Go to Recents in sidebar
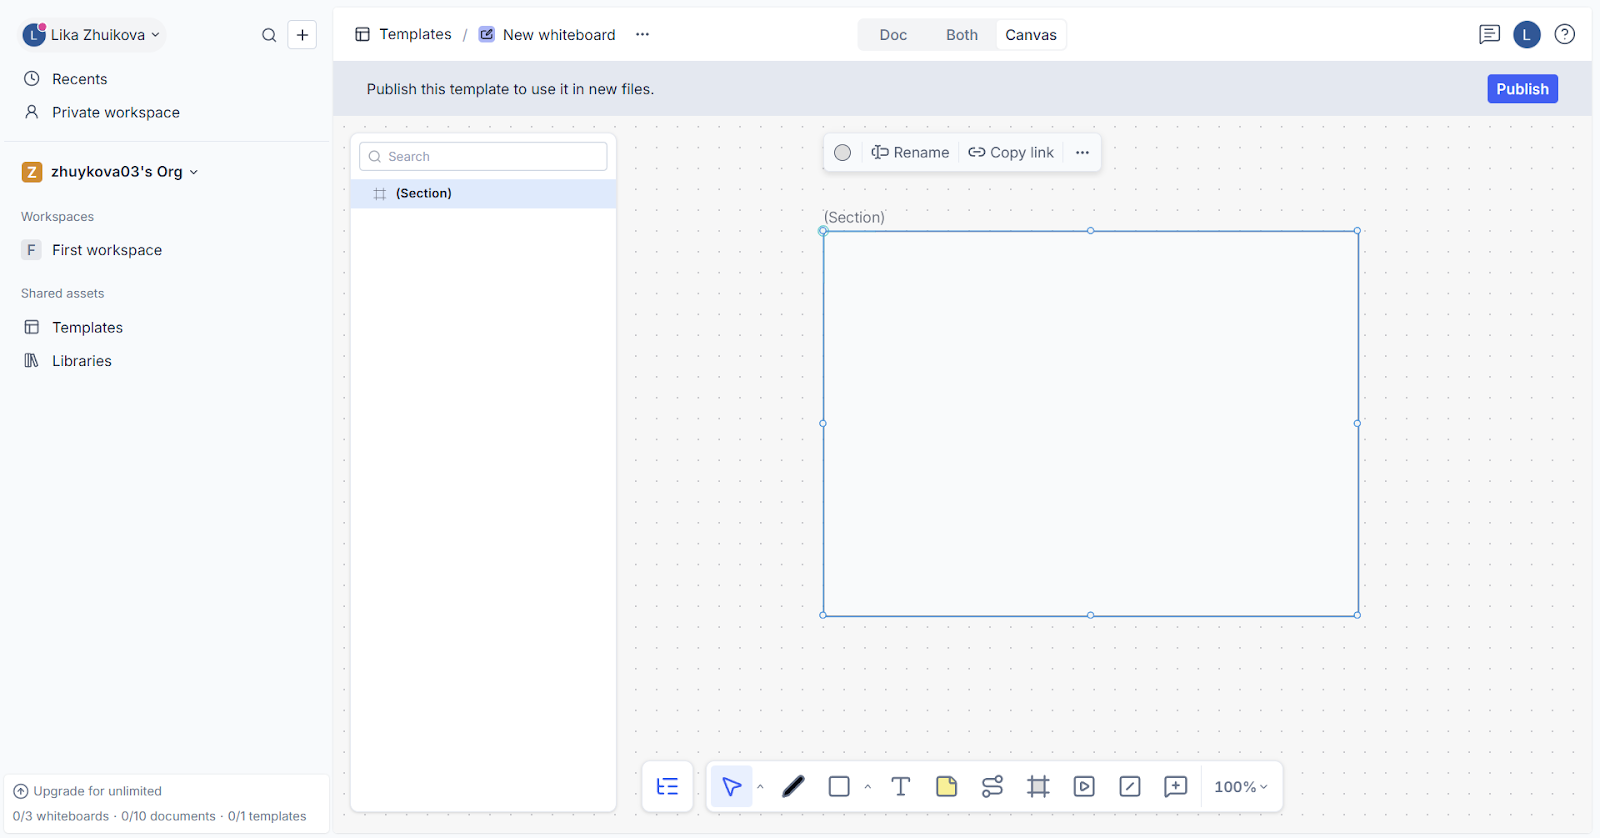This screenshot has height=838, width=1600. 79,79
